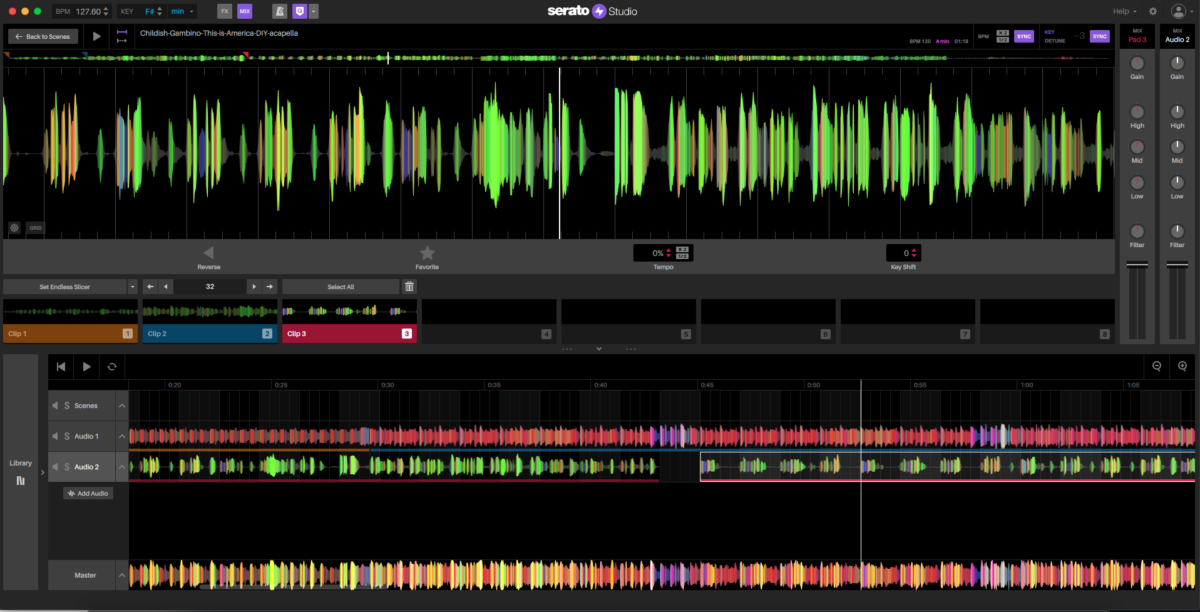Click the KEY SYNC button
Image resolution: width=1200 pixels, height=612 pixels.
pyautogui.click(x=1100, y=36)
